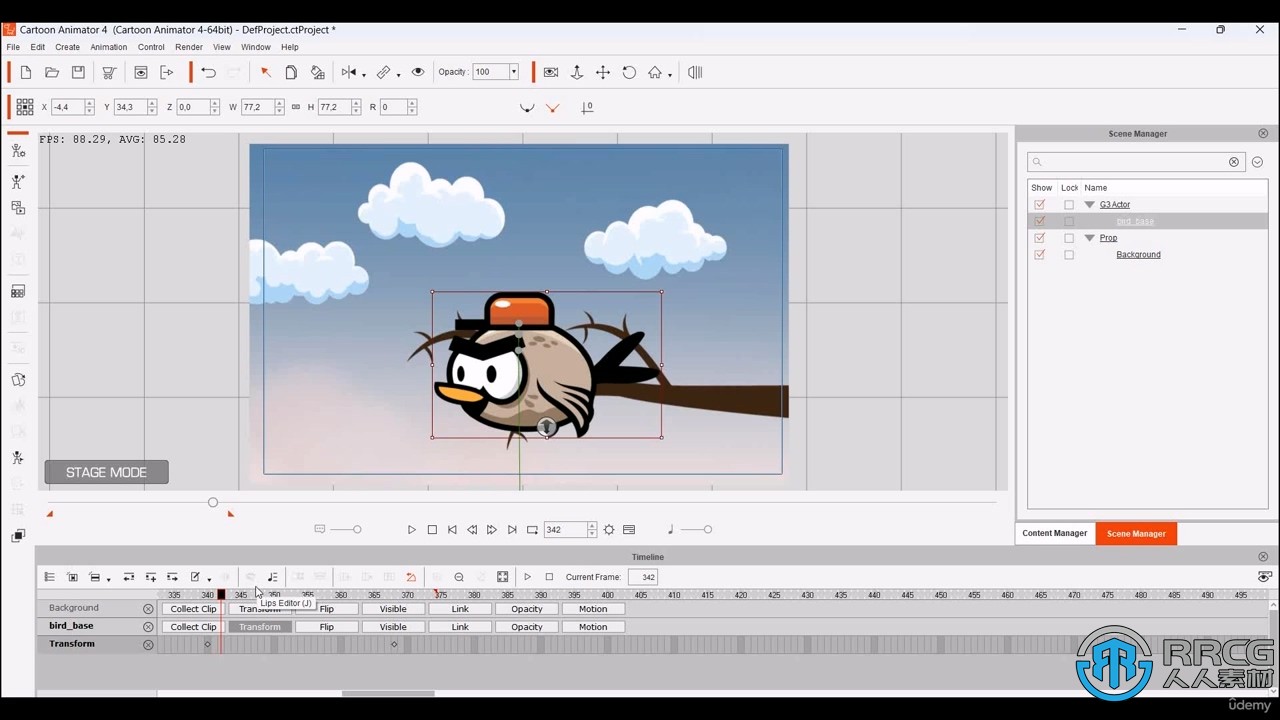Toggle Show checkbox for bird_base
This screenshot has width=1280, height=720.
(1040, 221)
